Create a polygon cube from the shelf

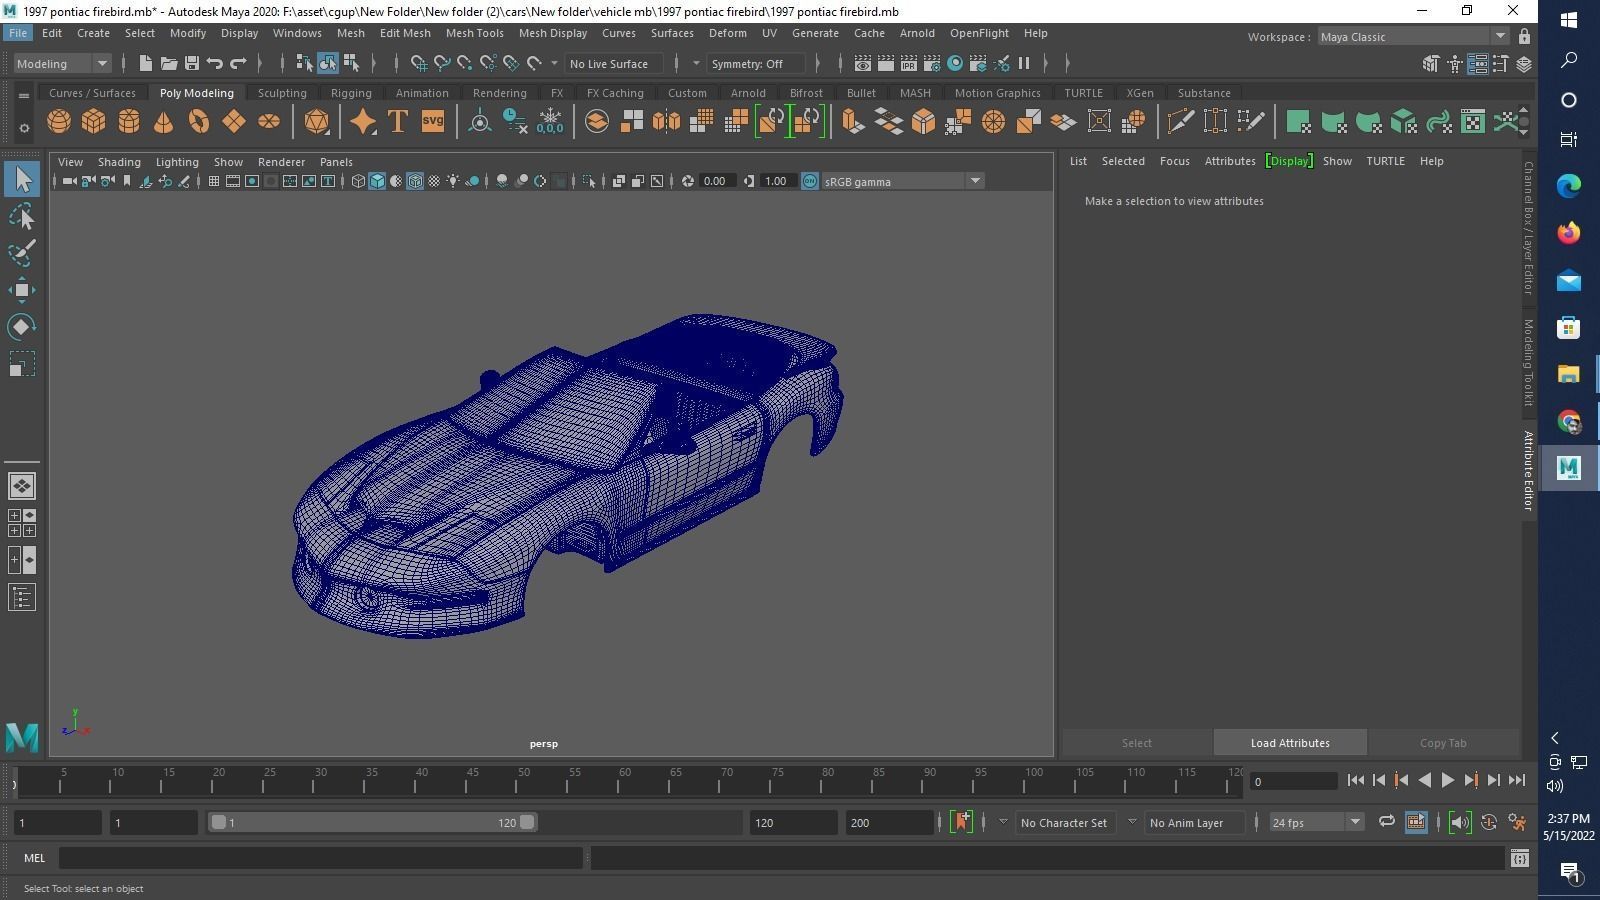point(94,122)
